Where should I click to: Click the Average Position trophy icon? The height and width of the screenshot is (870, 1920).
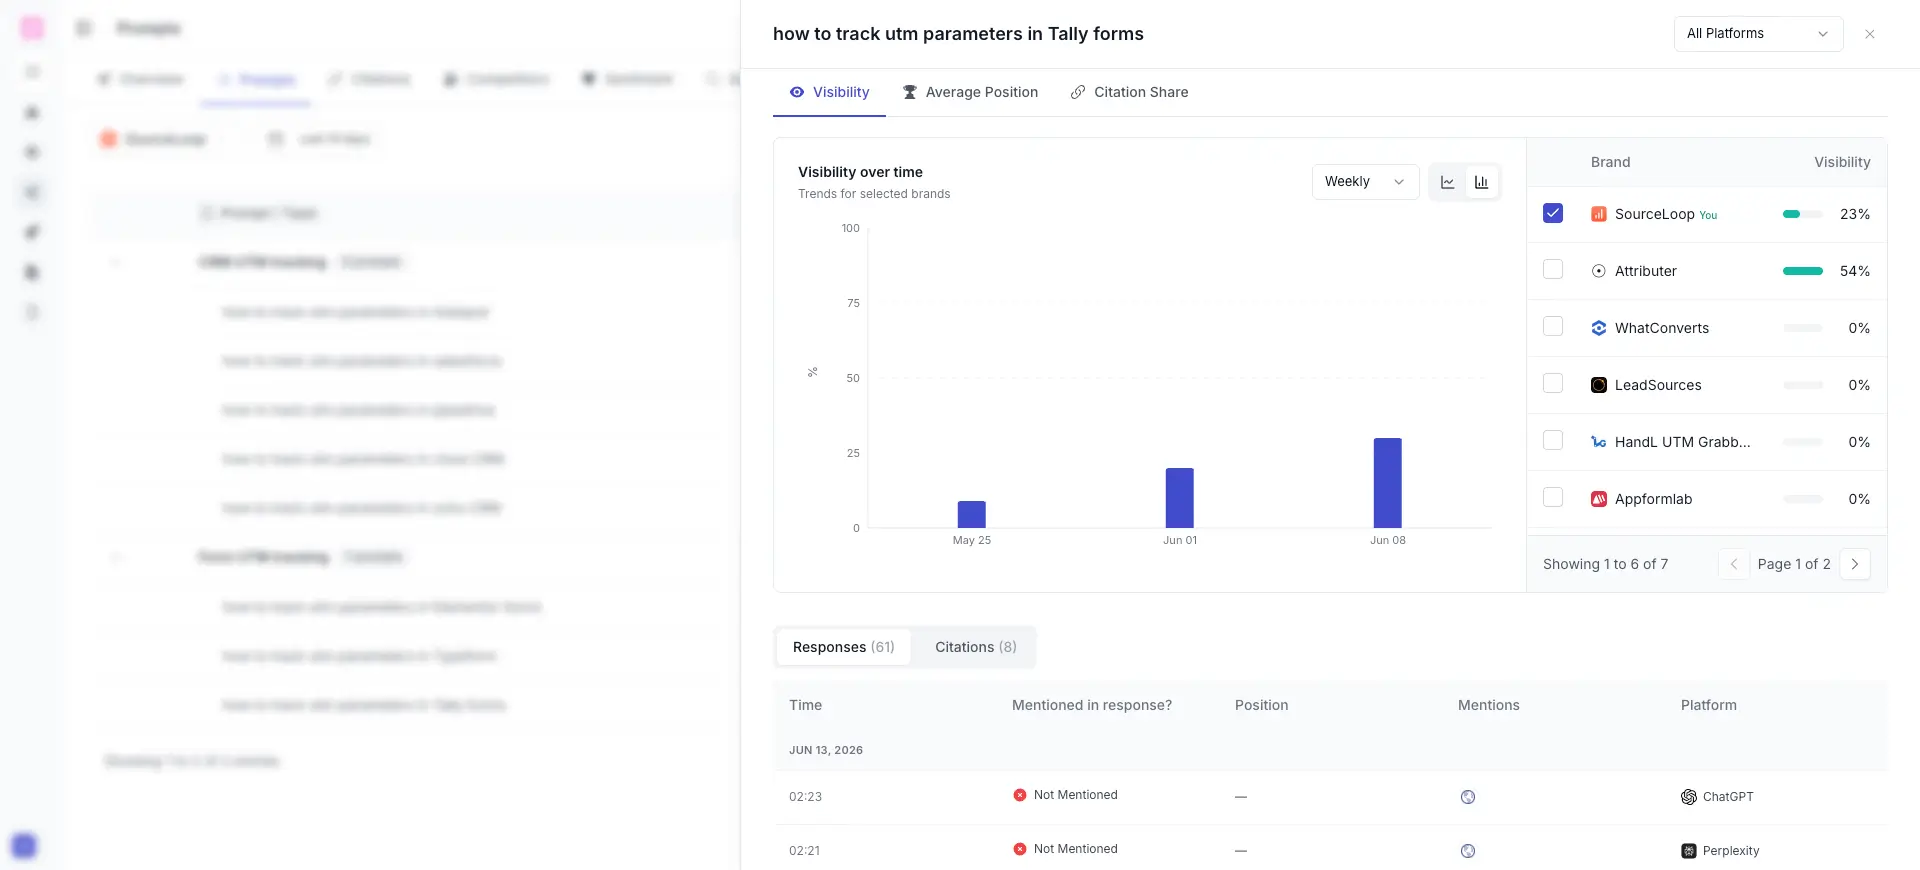910,92
